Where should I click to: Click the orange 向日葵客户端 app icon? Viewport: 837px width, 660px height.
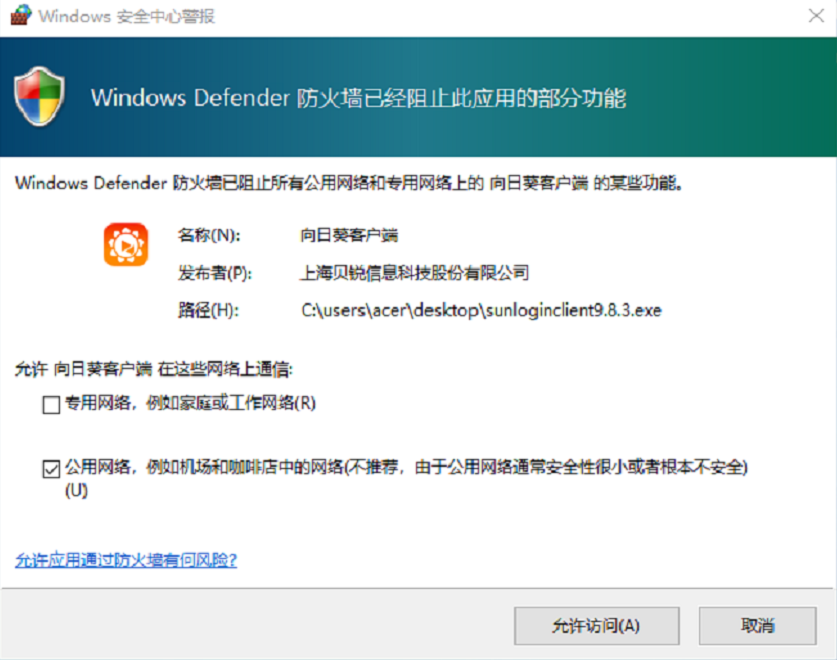(x=126, y=245)
